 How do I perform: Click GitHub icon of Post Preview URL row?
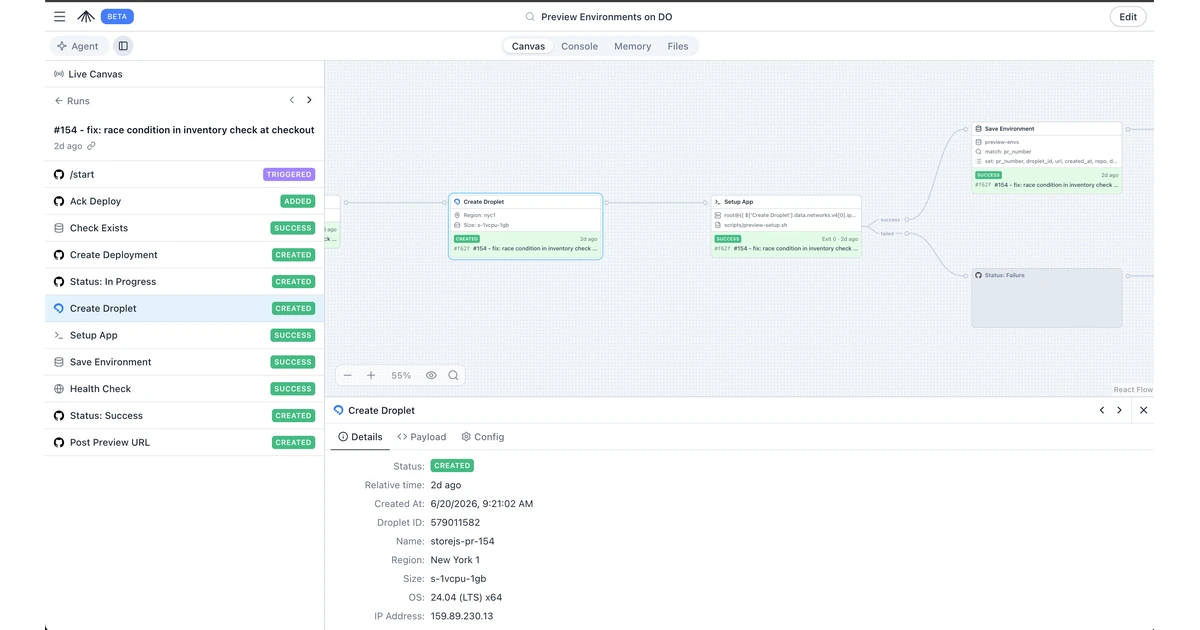tap(59, 442)
